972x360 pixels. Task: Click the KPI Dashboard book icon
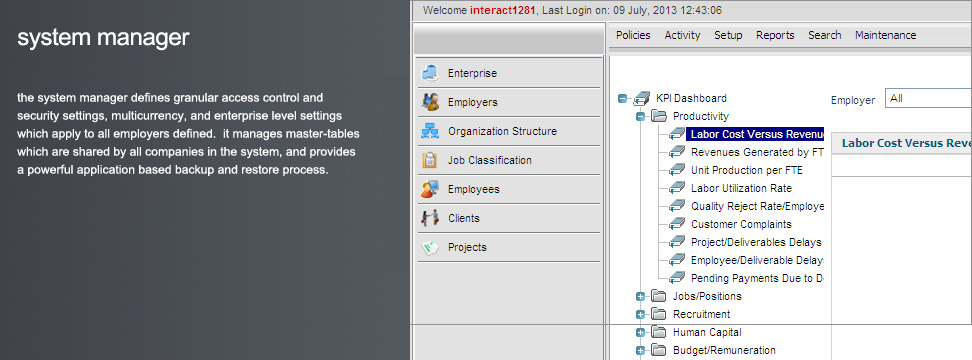[x=642, y=98]
